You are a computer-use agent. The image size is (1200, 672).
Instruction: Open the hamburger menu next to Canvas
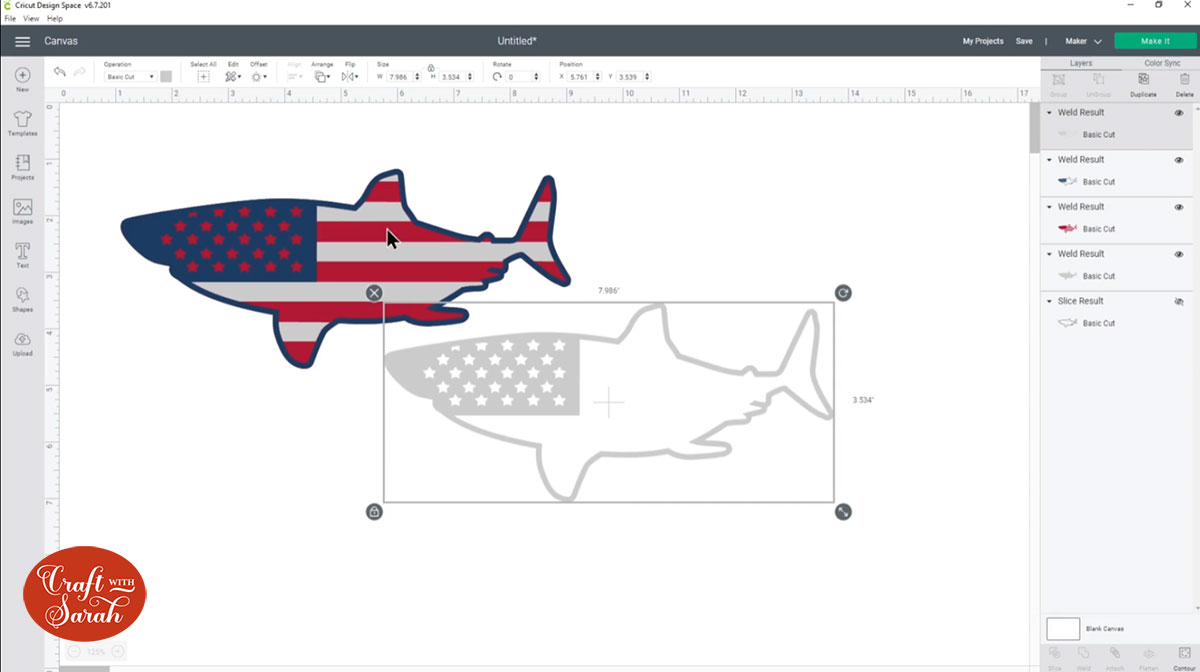pos(22,41)
